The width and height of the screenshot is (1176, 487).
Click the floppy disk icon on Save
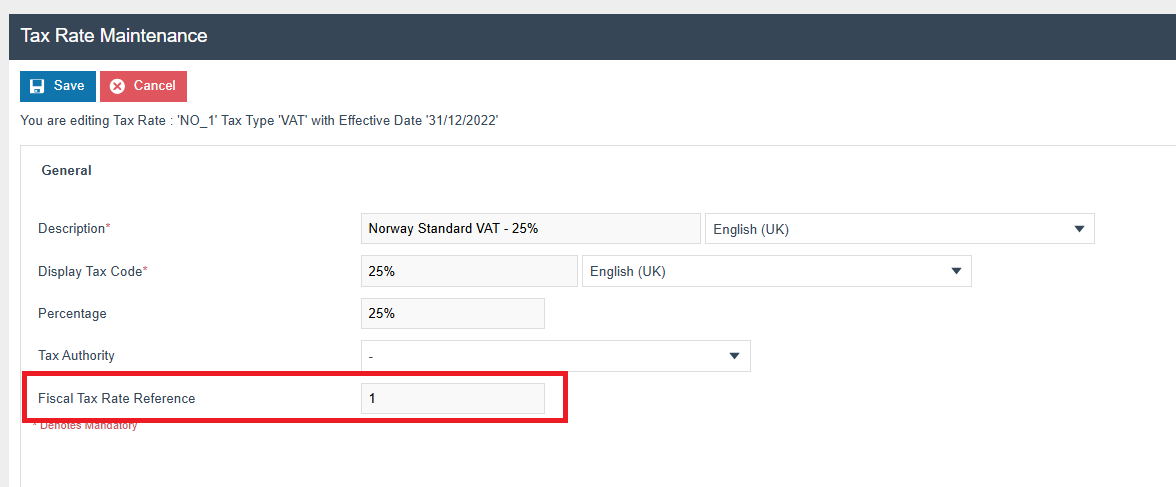pos(38,86)
